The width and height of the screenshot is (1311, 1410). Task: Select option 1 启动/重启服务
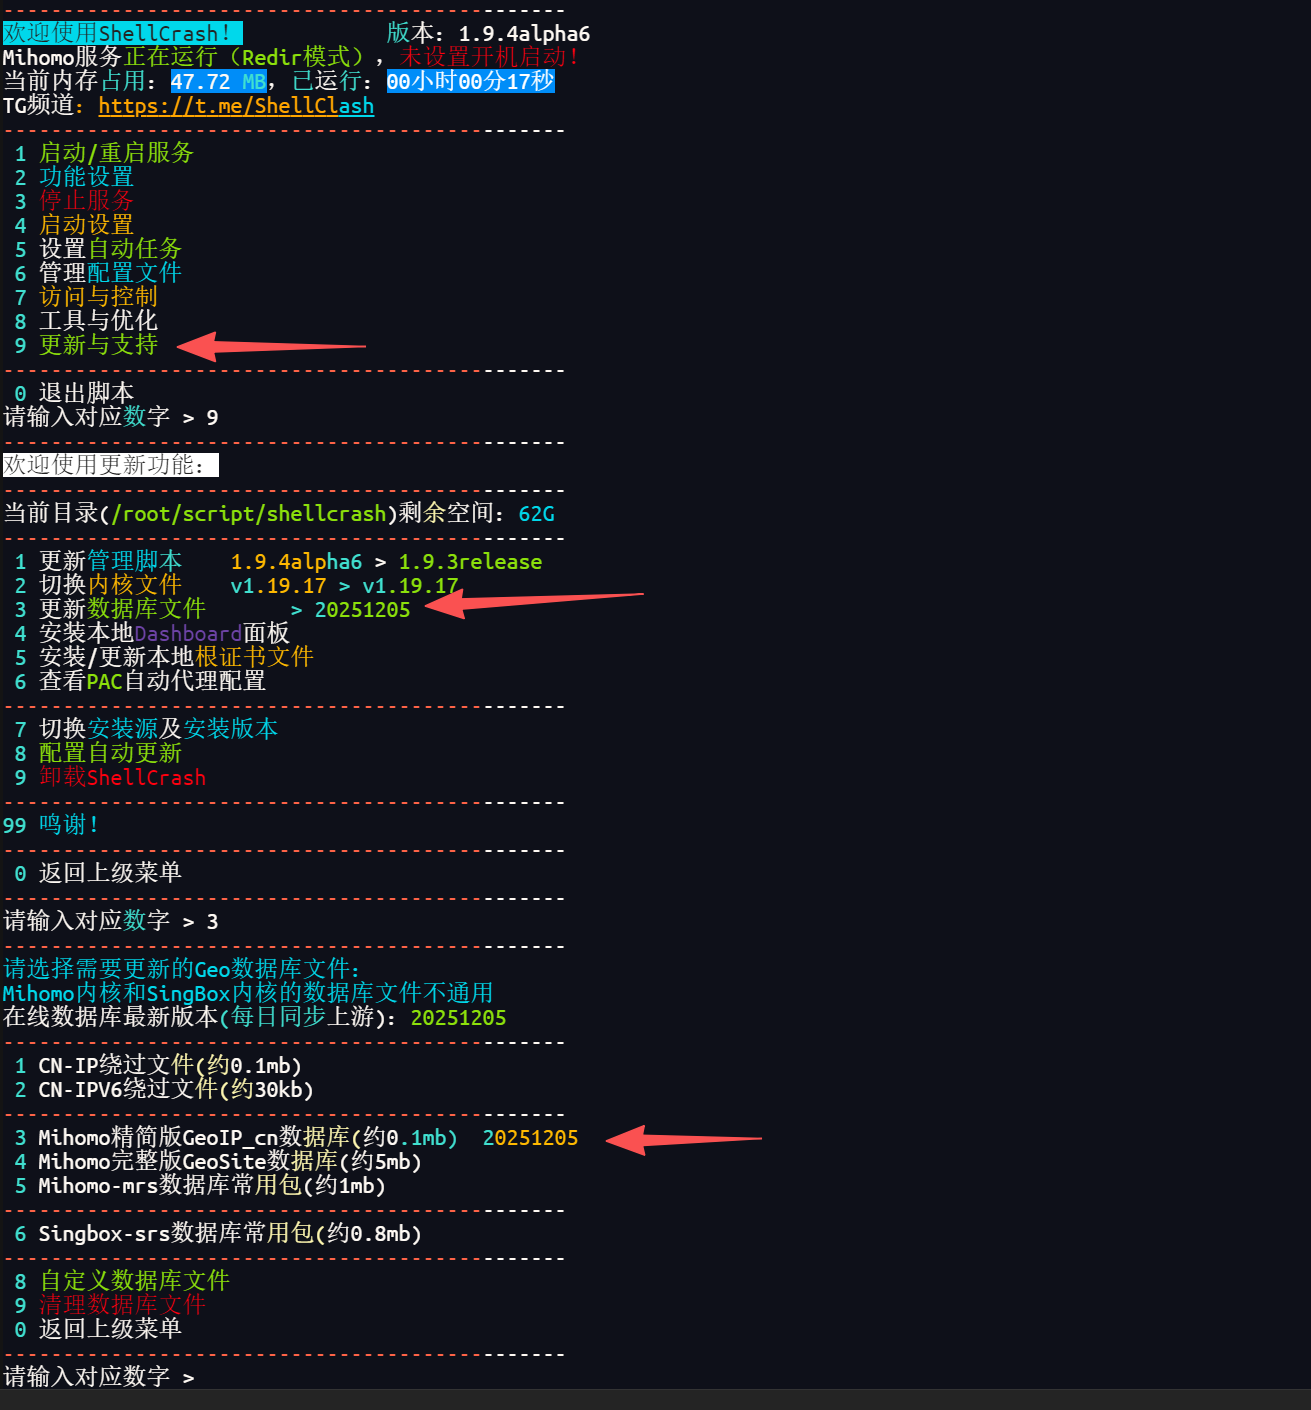[x=115, y=153]
